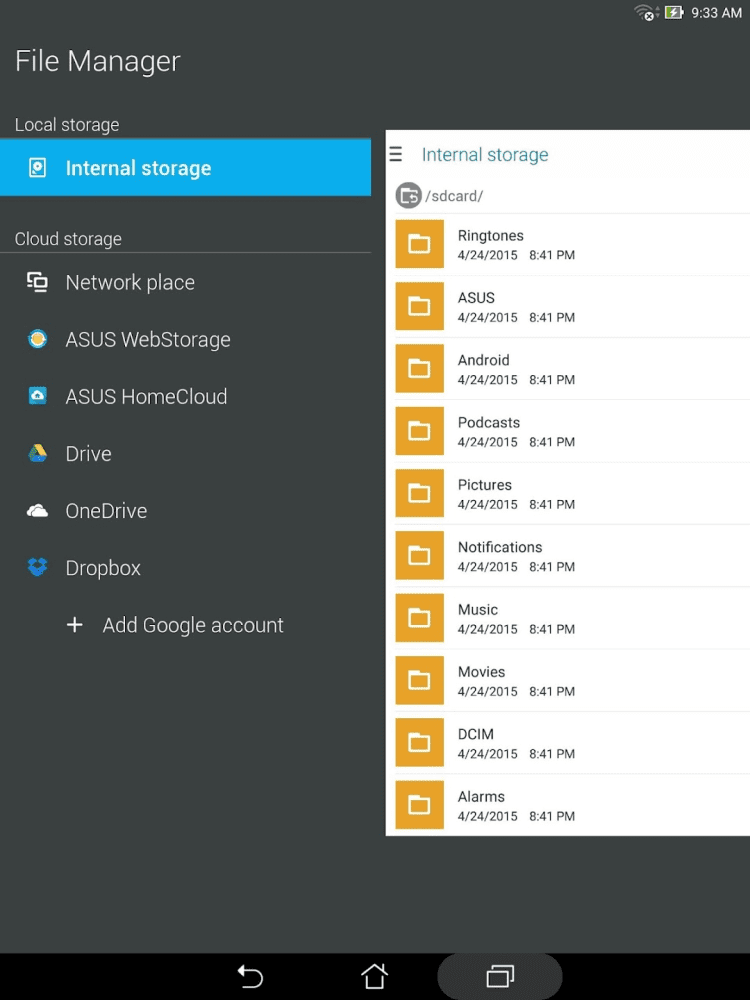
Task: Open the Drive cloud storage icon
Action: tap(37, 454)
